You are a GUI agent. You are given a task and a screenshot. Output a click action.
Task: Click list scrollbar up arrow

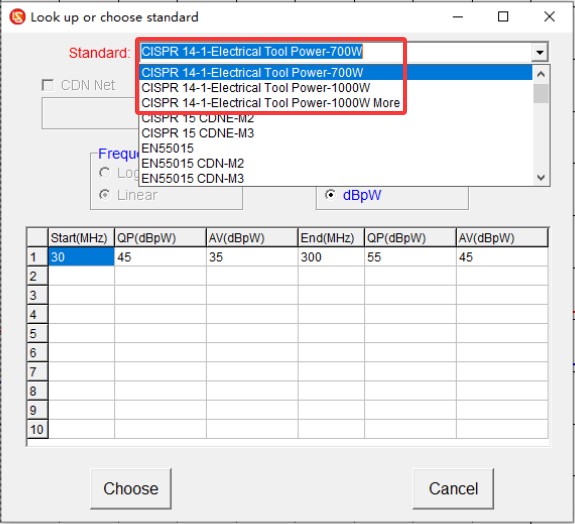point(541,74)
